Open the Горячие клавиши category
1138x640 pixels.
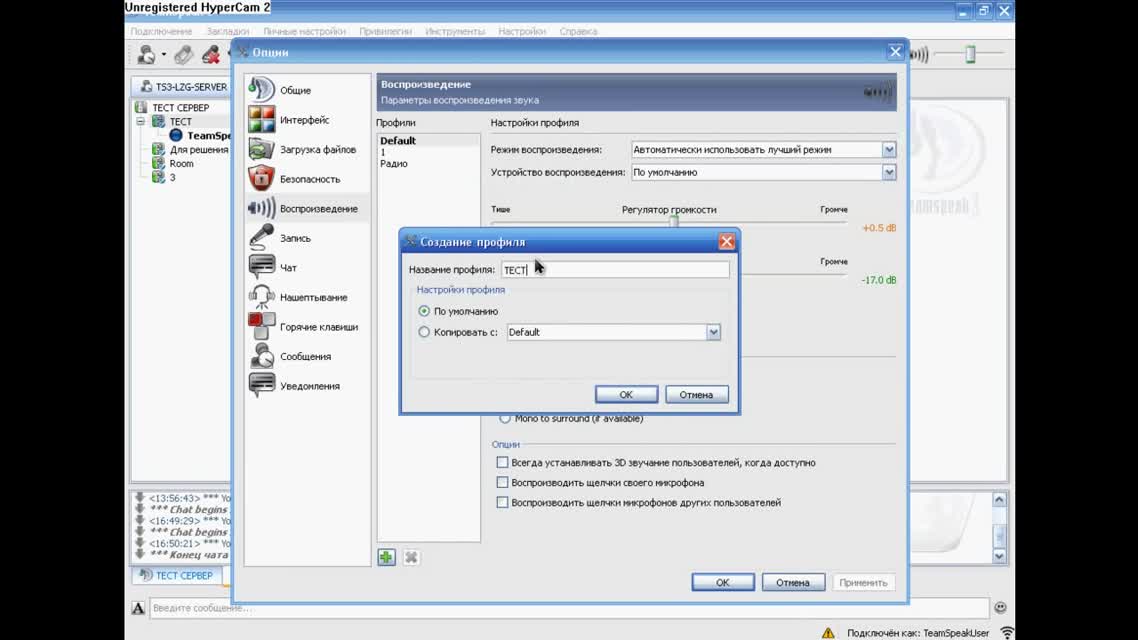pyautogui.click(x=307, y=327)
